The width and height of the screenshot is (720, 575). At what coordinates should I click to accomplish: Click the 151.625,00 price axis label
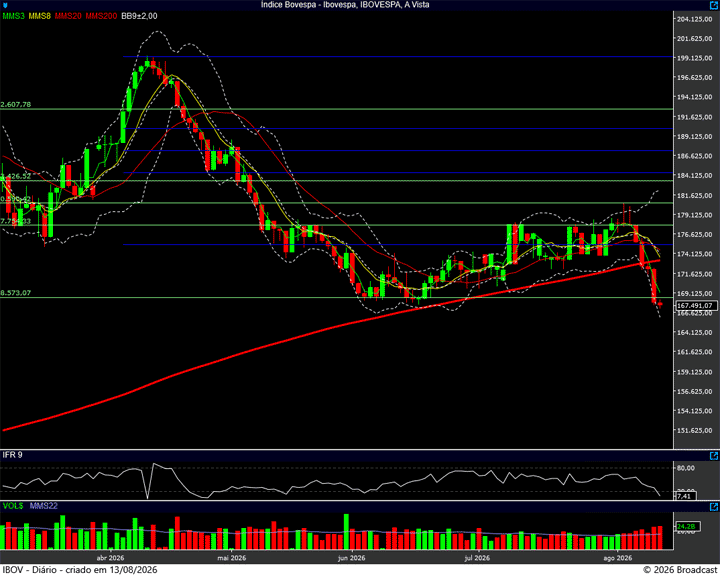coord(695,430)
